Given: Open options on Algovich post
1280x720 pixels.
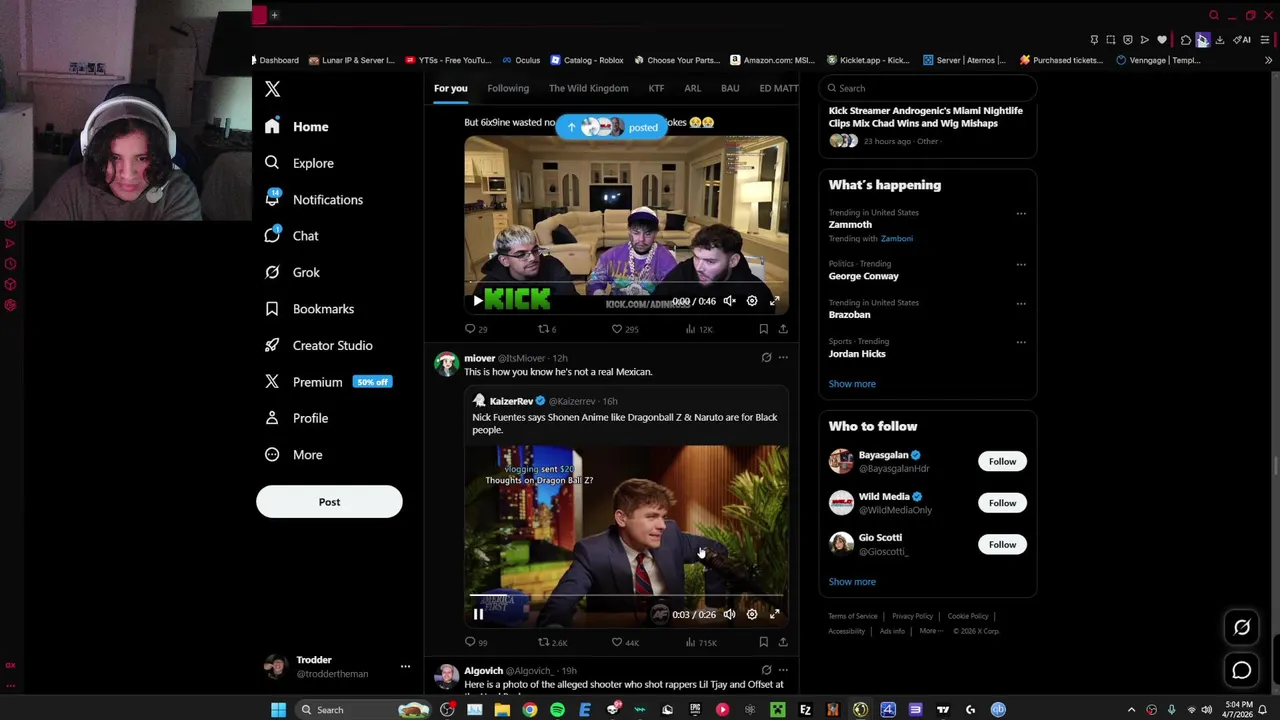Looking at the screenshot, I should tap(783, 670).
